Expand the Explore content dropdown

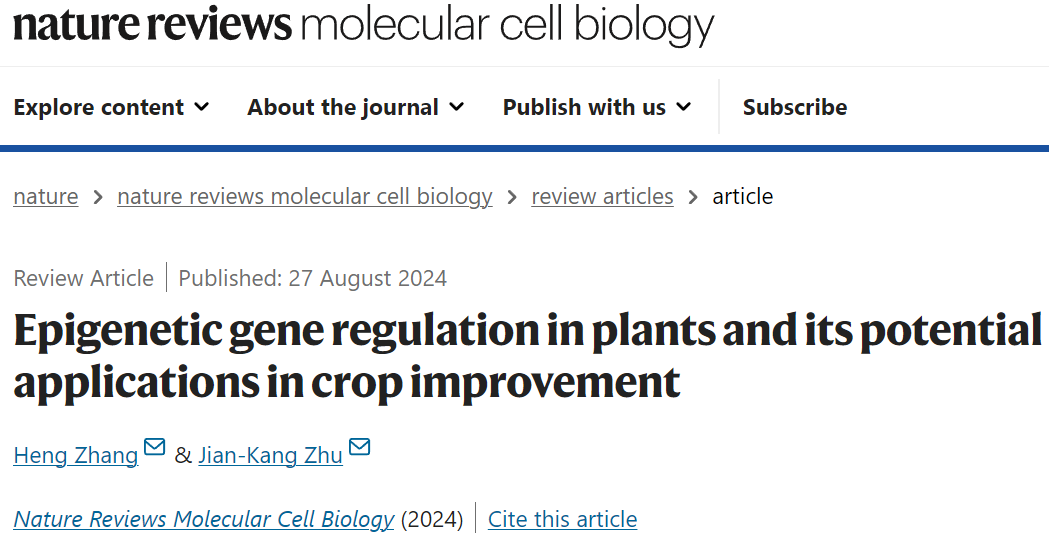(x=110, y=107)
